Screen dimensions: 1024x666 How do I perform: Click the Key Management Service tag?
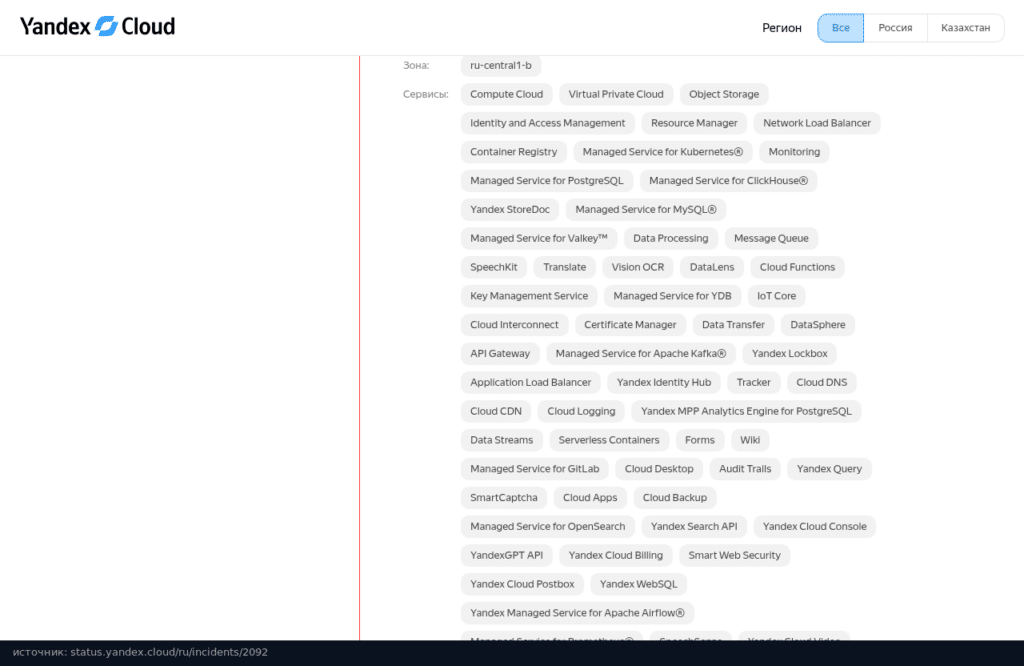[x=529, y=296]
